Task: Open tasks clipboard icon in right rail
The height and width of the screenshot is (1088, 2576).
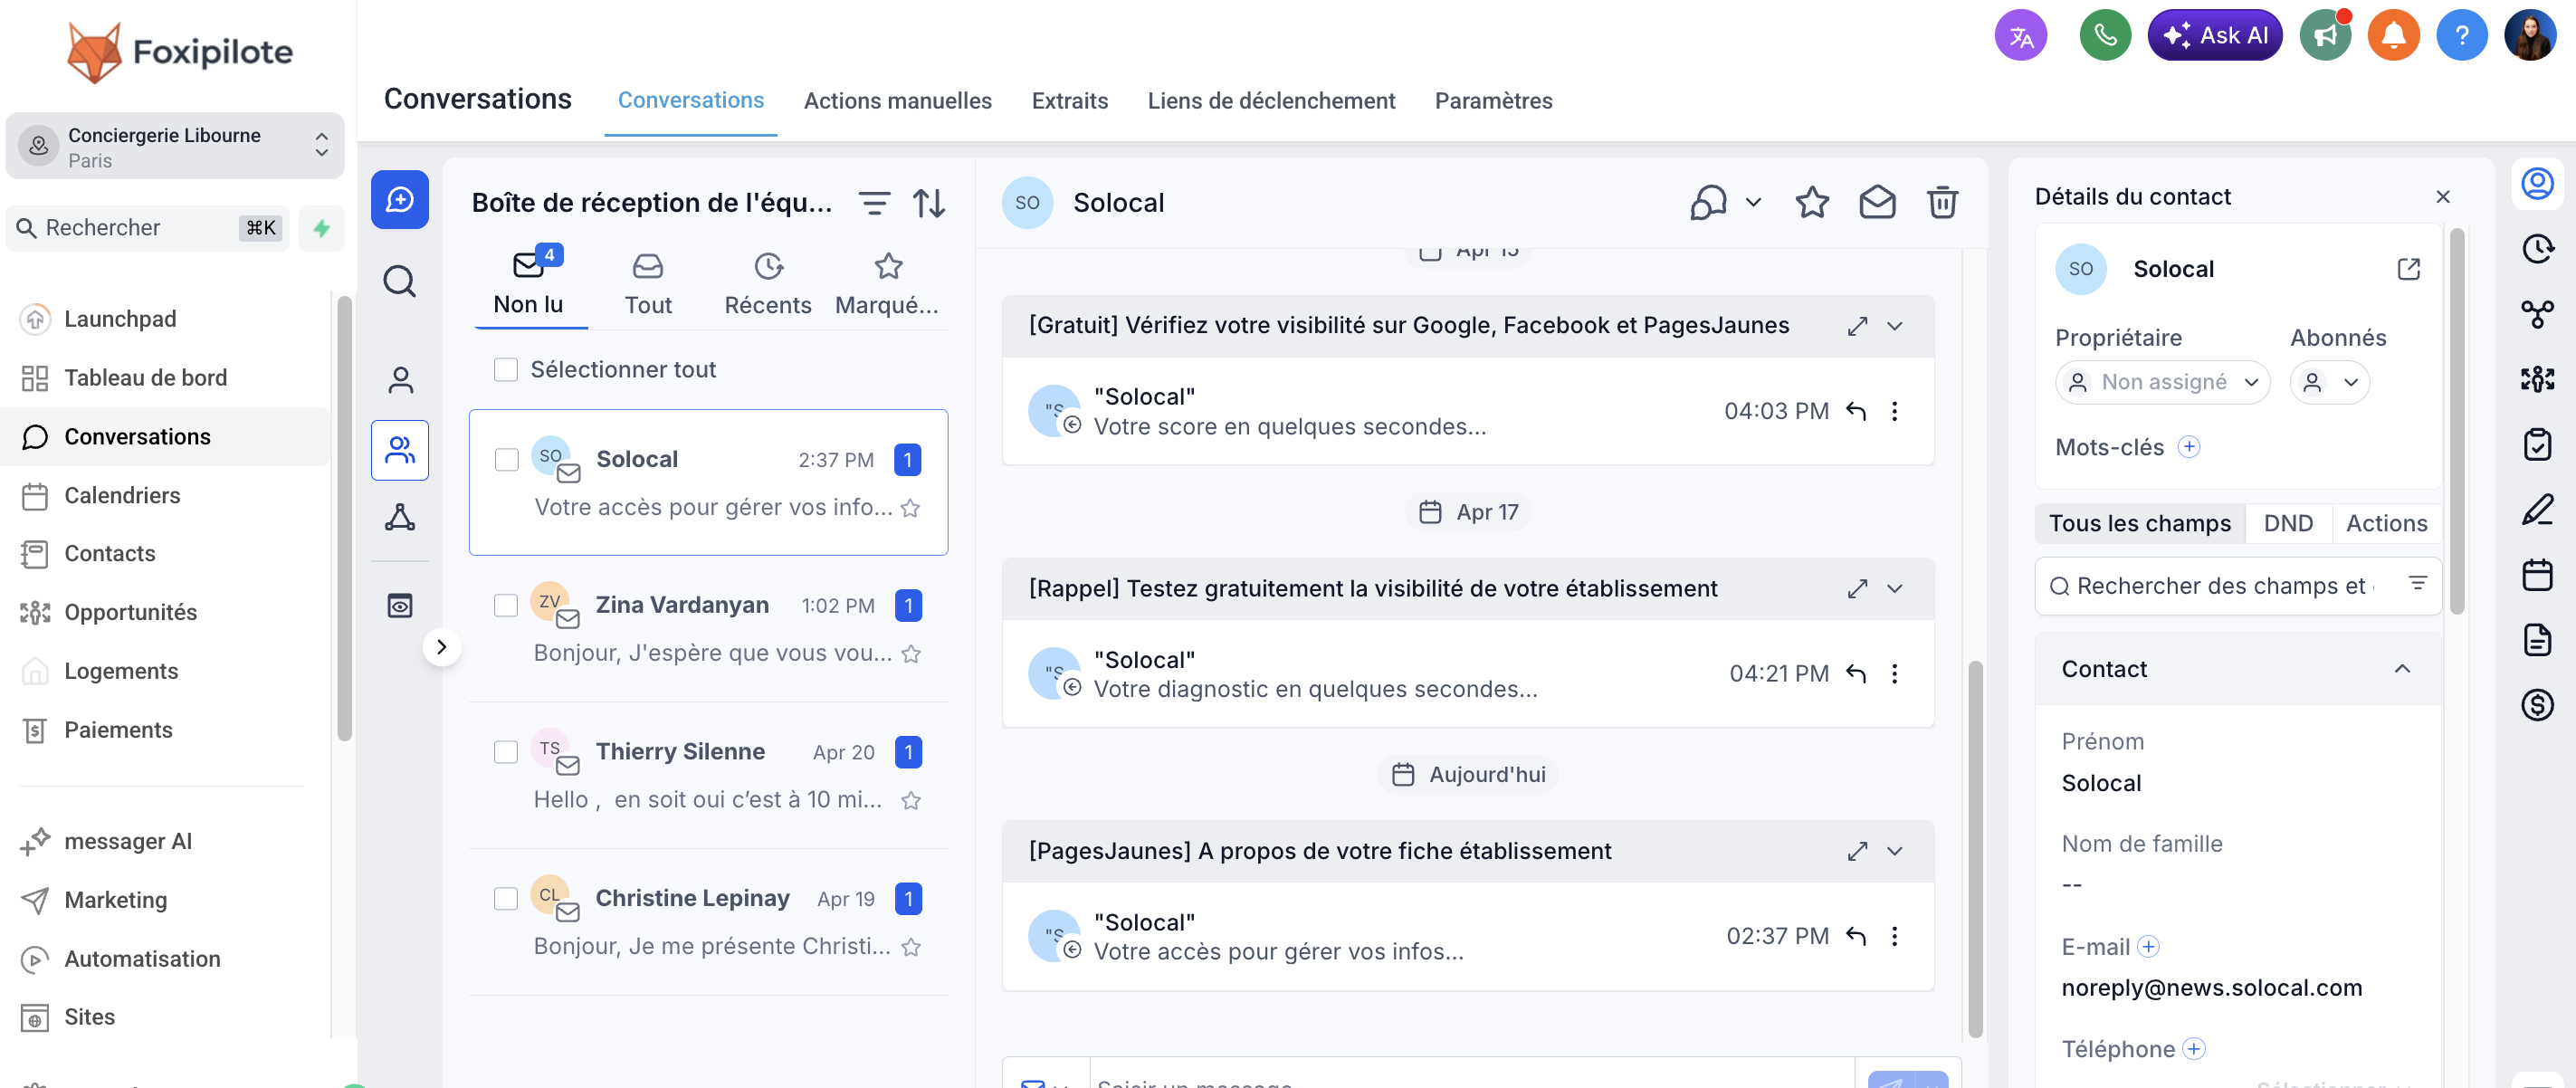Action: point(2537,444)
